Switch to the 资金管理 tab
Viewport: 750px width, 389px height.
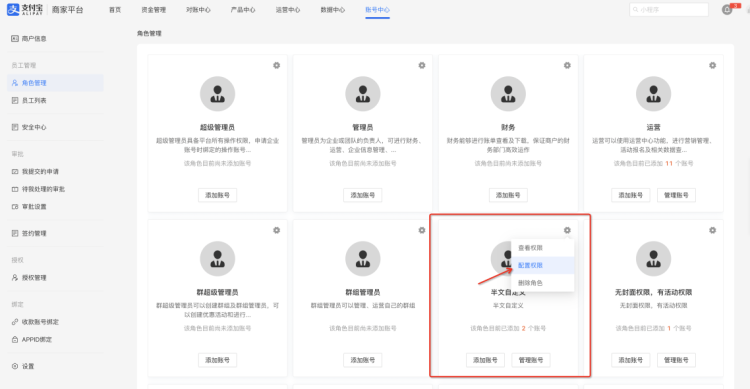point(154,10)
